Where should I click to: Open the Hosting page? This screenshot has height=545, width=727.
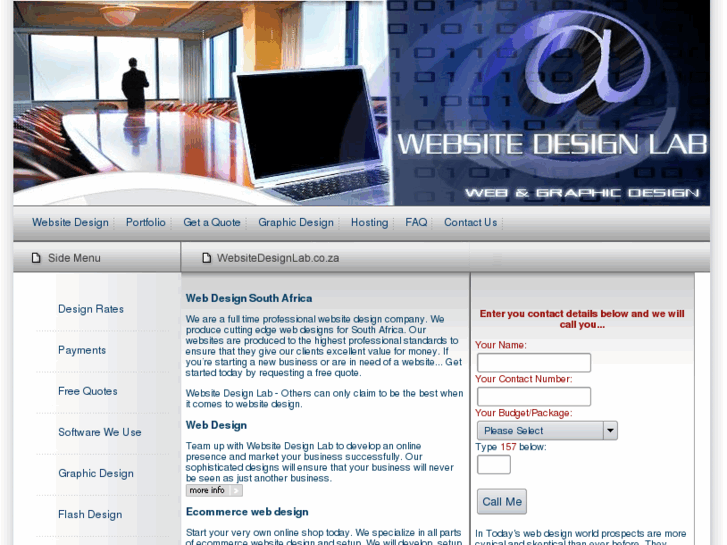point(369,223)
